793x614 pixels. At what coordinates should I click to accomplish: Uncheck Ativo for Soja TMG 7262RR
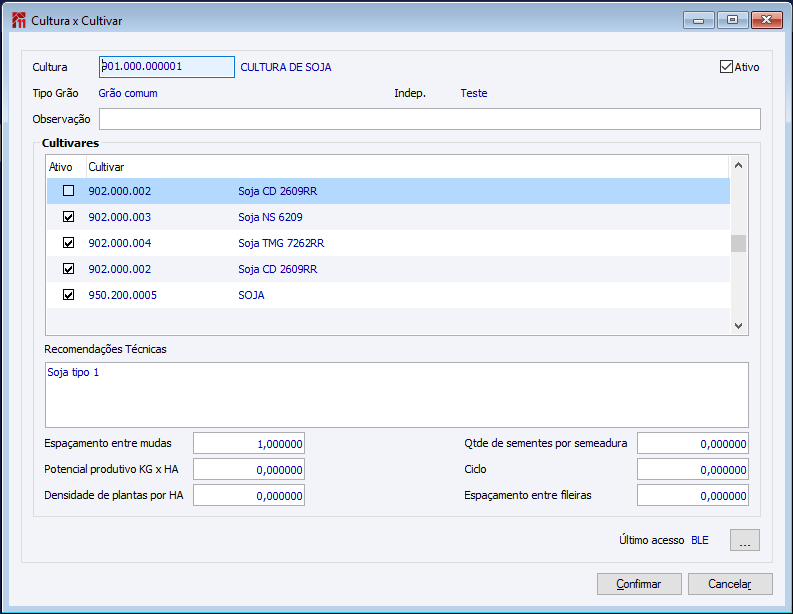click(x=69, y=243)
